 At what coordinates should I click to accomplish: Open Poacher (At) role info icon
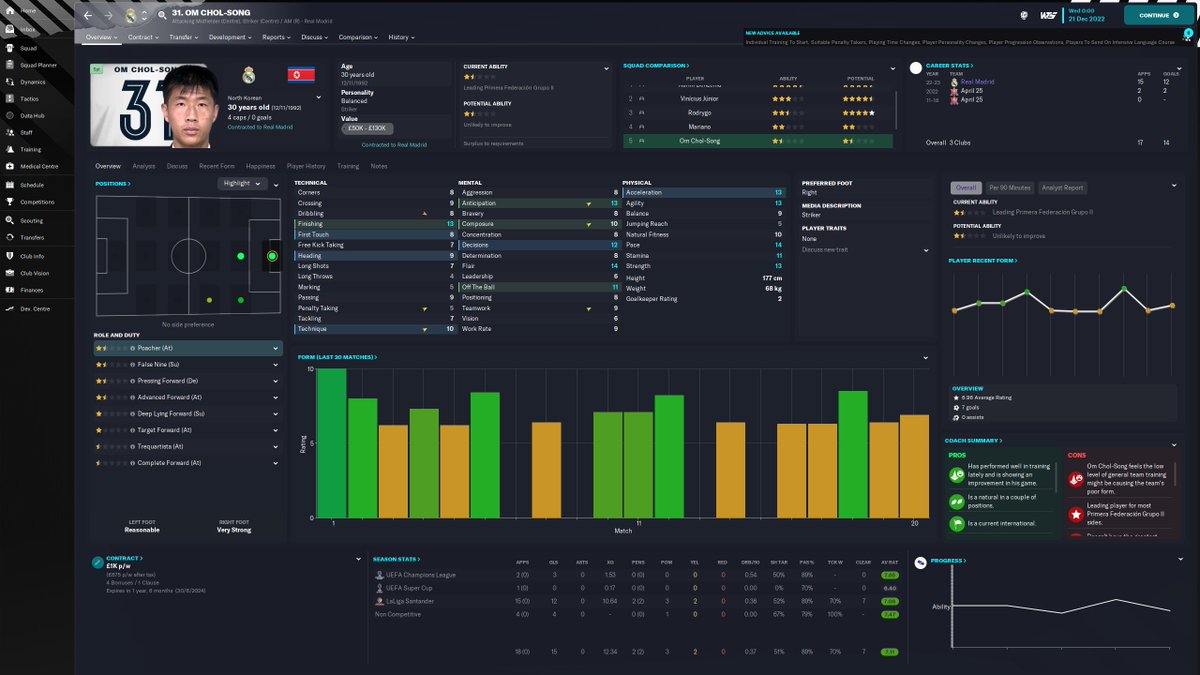(132, 348)
